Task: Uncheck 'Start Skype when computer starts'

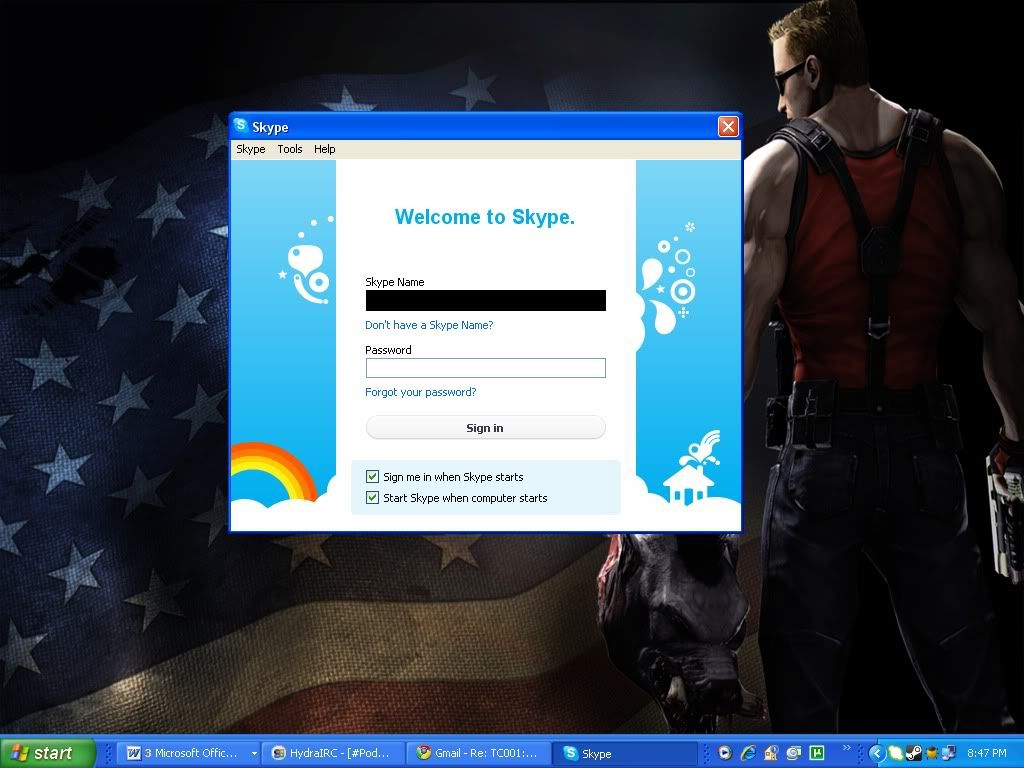Action: click(373, 498)
